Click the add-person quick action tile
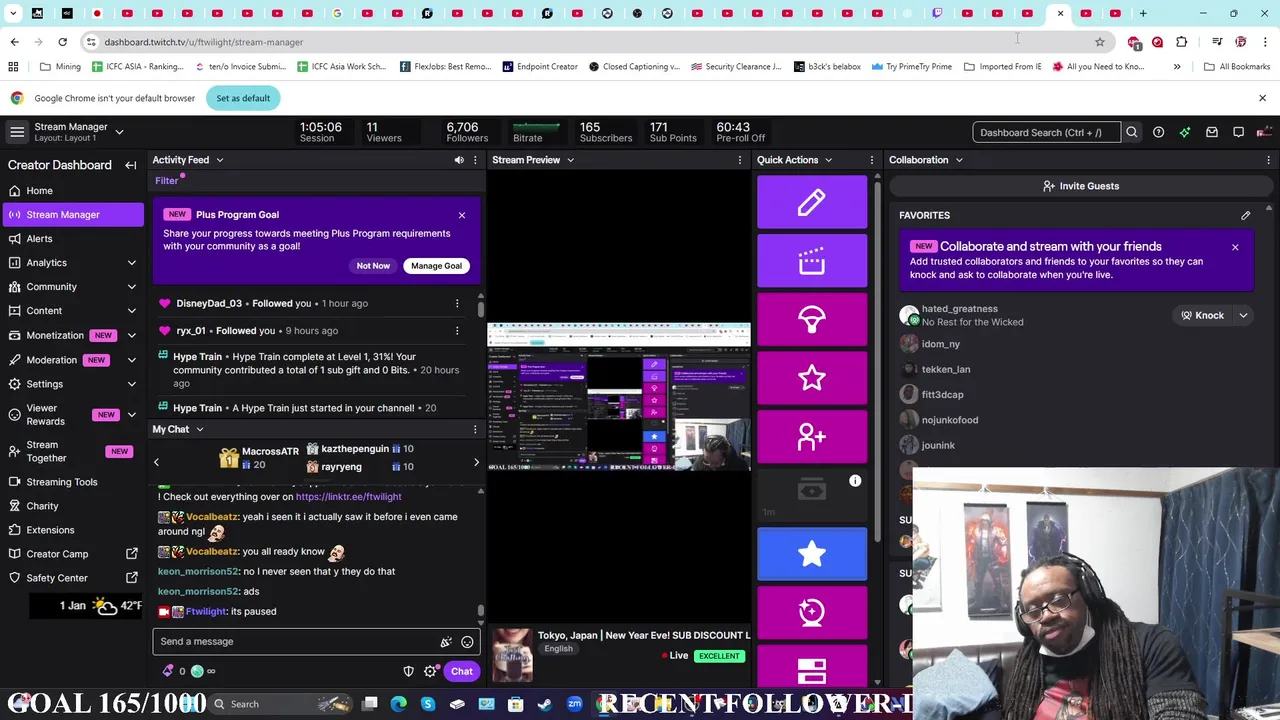Viewport: 1280px width, 720px height. click(812, 437)
